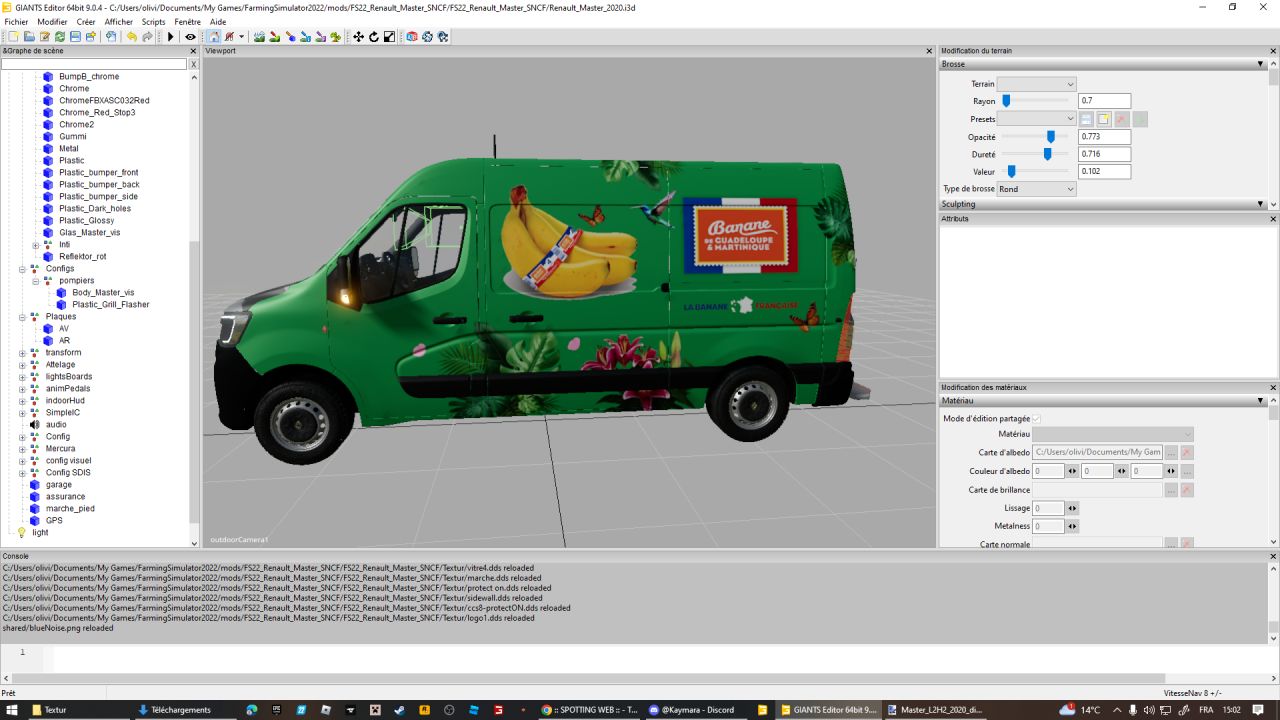Collapse the Brosse section arrow

(1261, 64)
